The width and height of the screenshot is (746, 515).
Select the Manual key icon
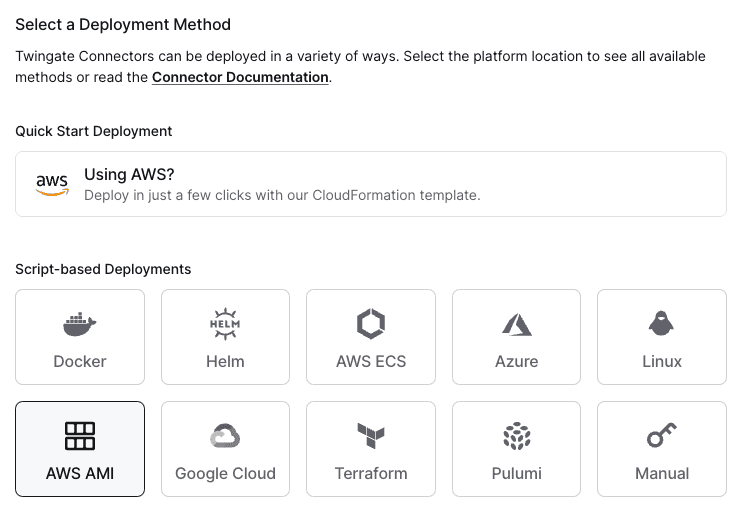tap(661, 436)
